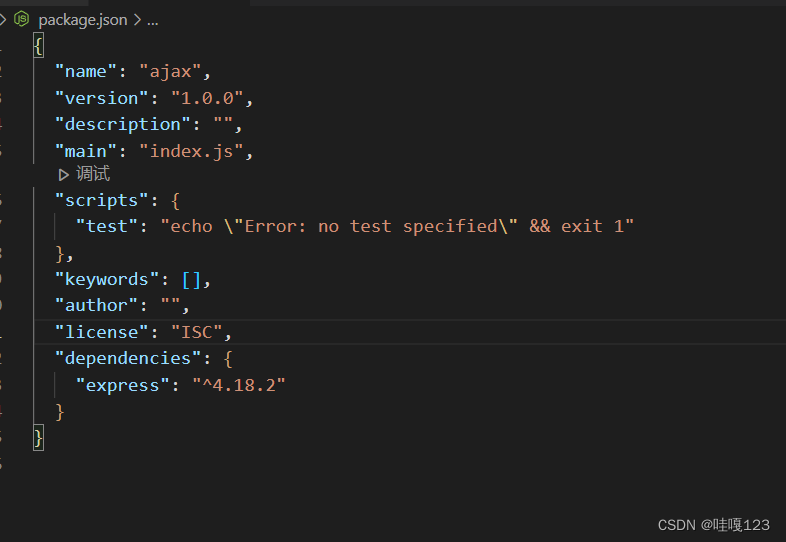Click the "index.js" value
786x542 pixels.
191,151
